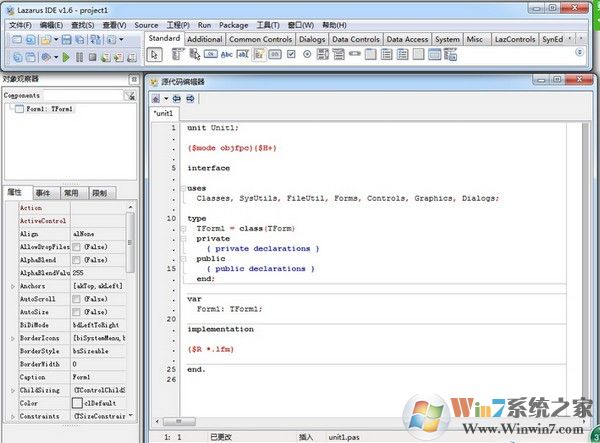Click the Save file icon
This screenshot has width=600, height=443.
66,40
